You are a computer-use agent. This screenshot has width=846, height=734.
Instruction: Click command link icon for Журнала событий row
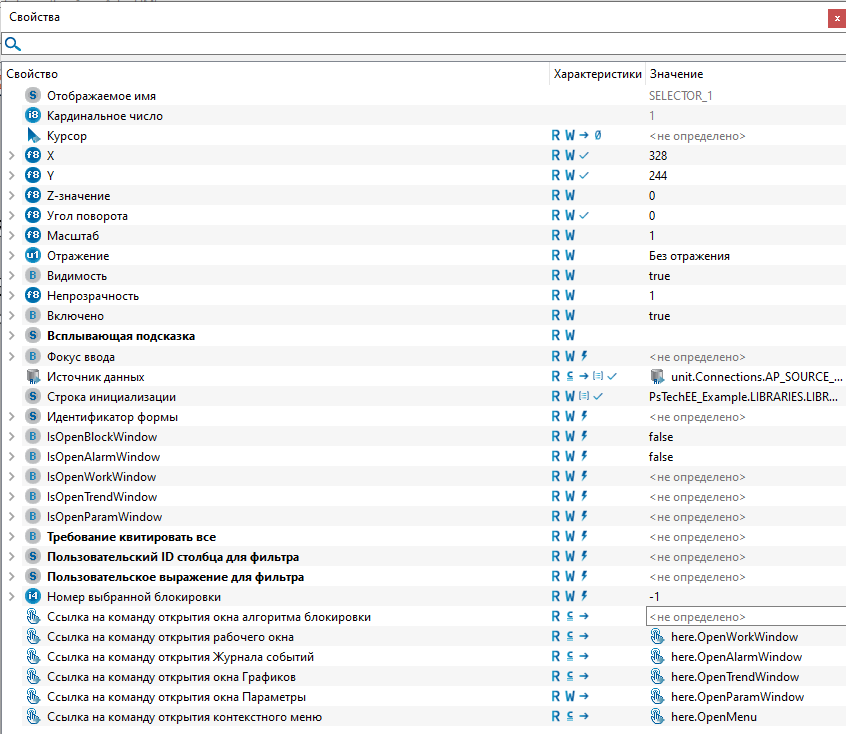tap(33, 657)
